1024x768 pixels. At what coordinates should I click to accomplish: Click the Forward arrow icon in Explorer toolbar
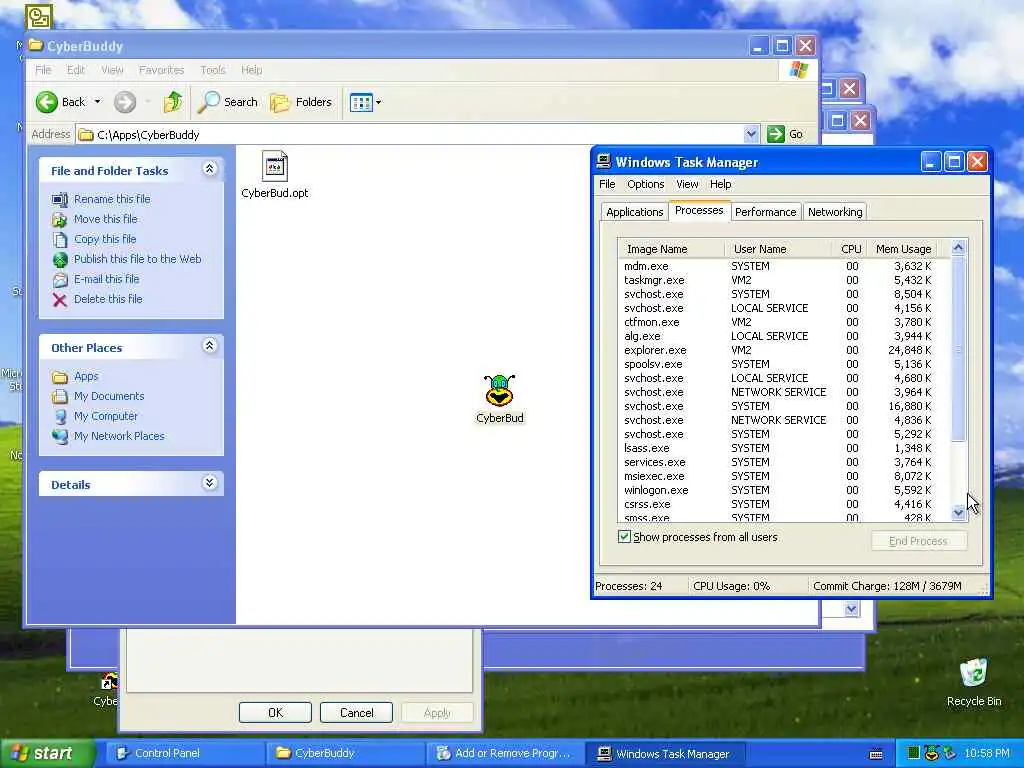pos(125,102)
